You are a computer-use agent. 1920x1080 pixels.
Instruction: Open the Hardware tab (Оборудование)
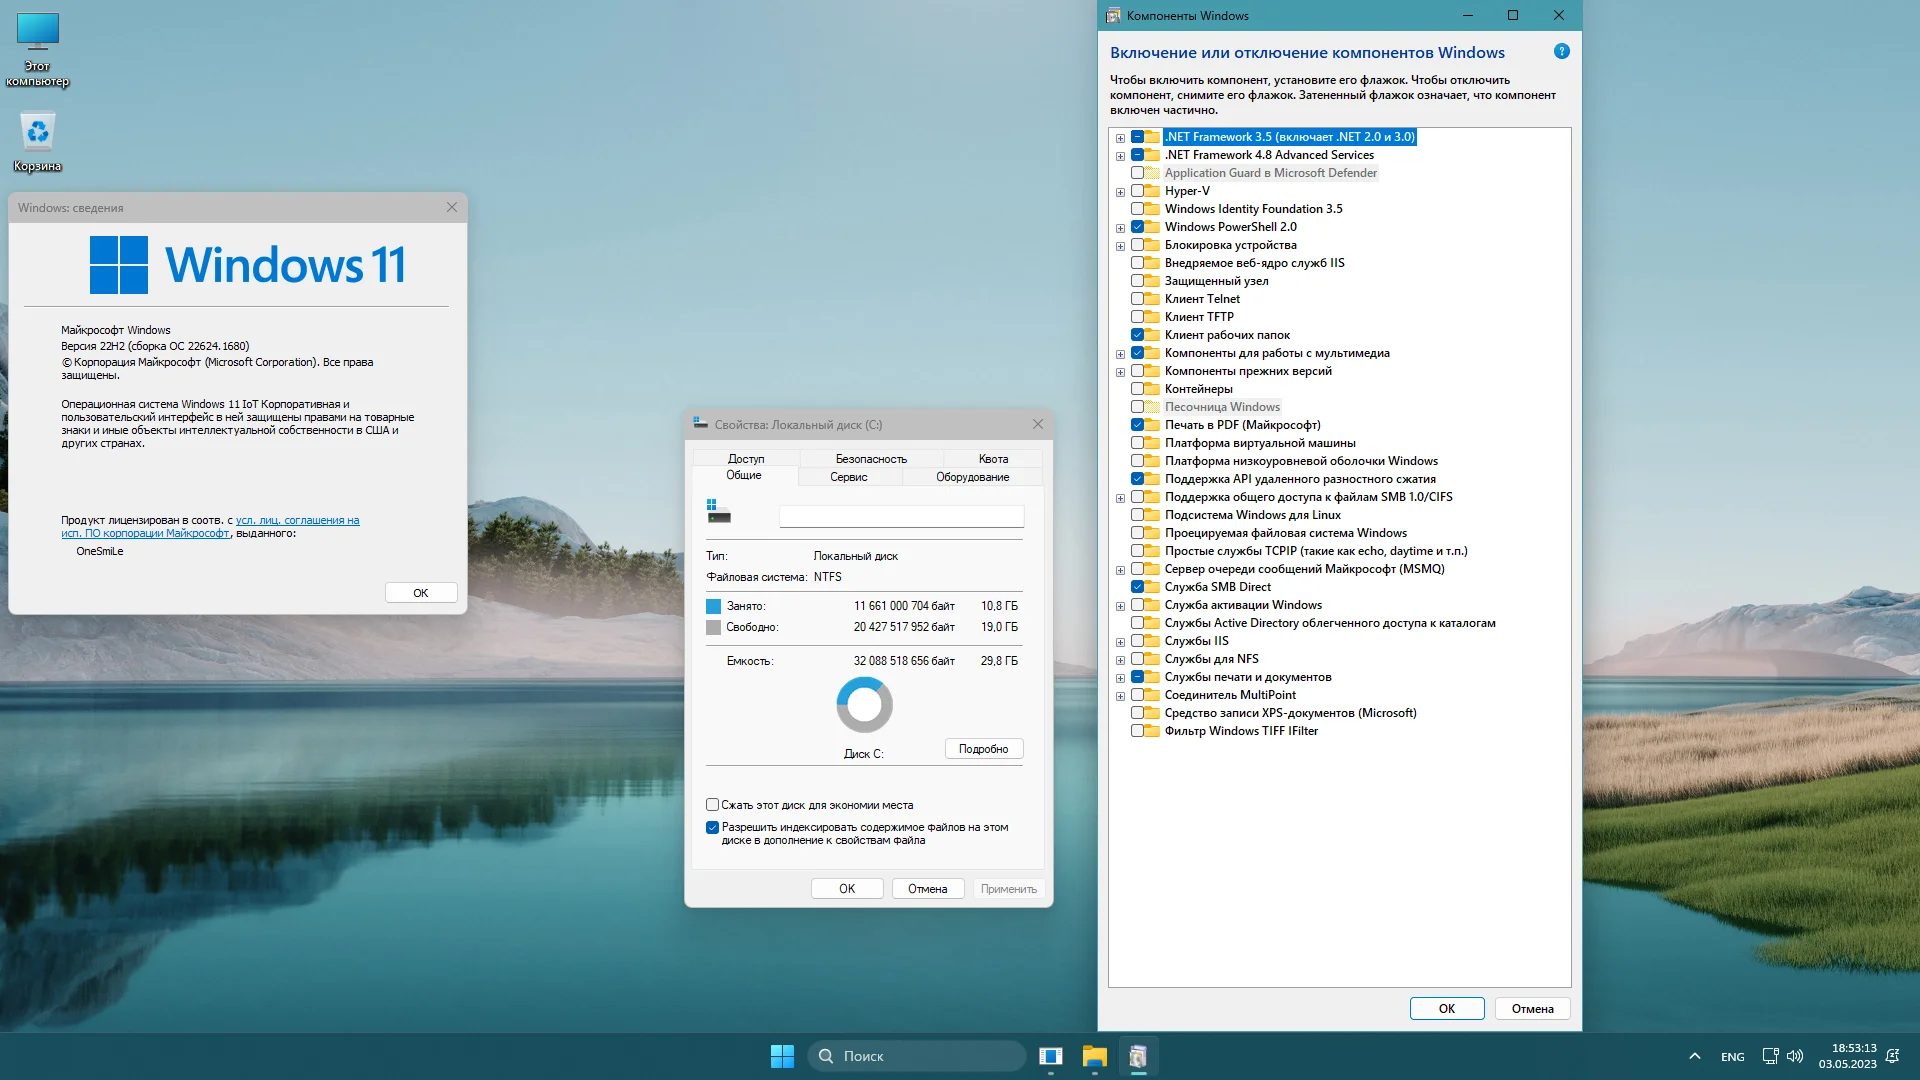pyautogui.click(x=972, y=477)
